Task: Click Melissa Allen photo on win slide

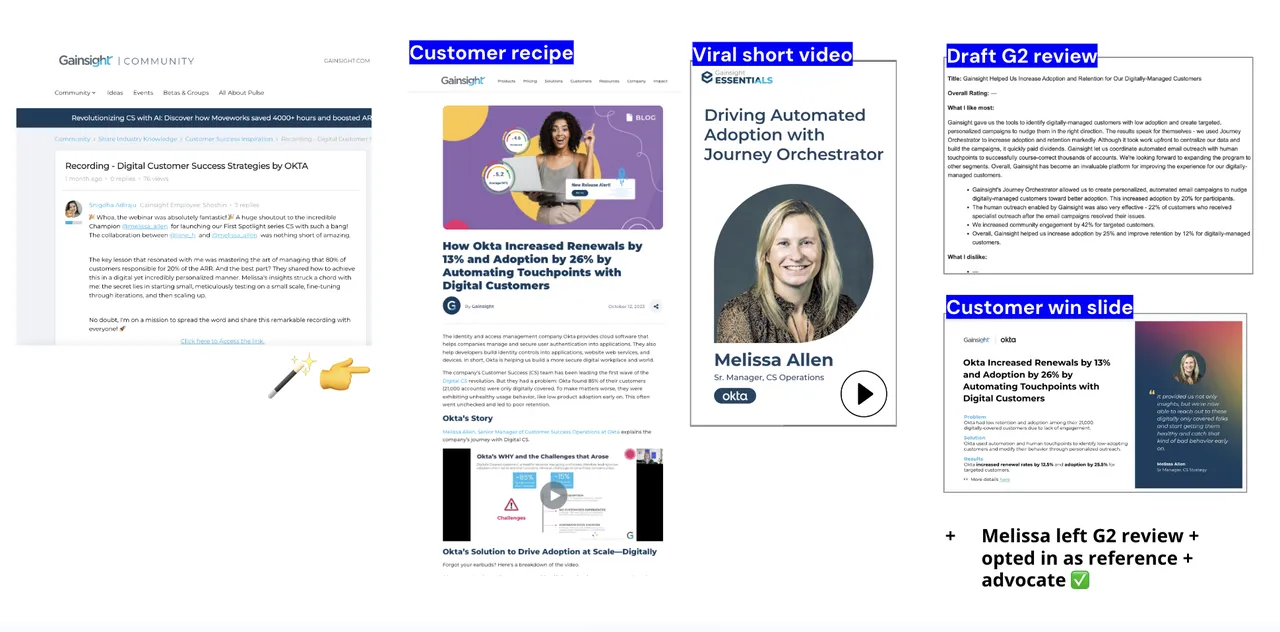Action: 1190,366
